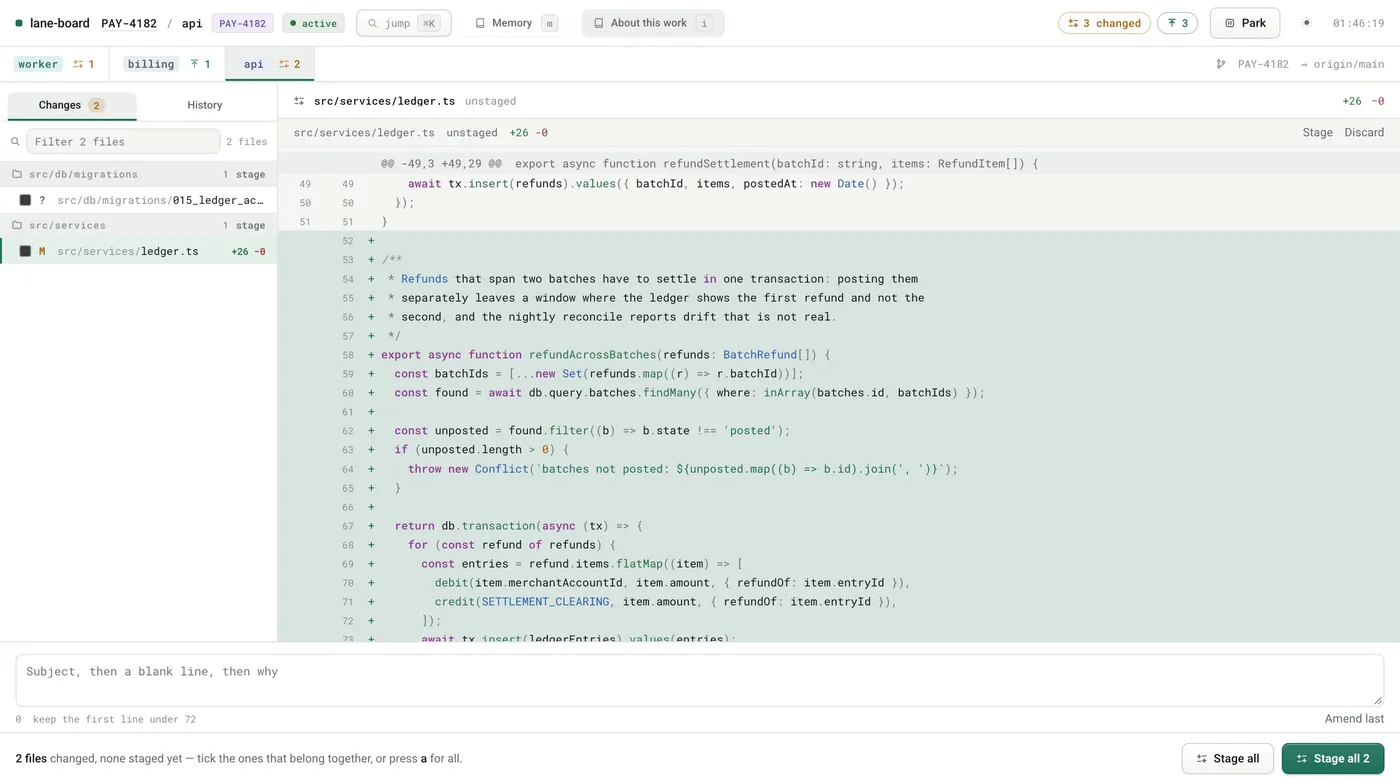Click the 'keep the first line under 72' hint
Image resolution: width=1400 pixels, height=784 pixels.
coord(114,719)
